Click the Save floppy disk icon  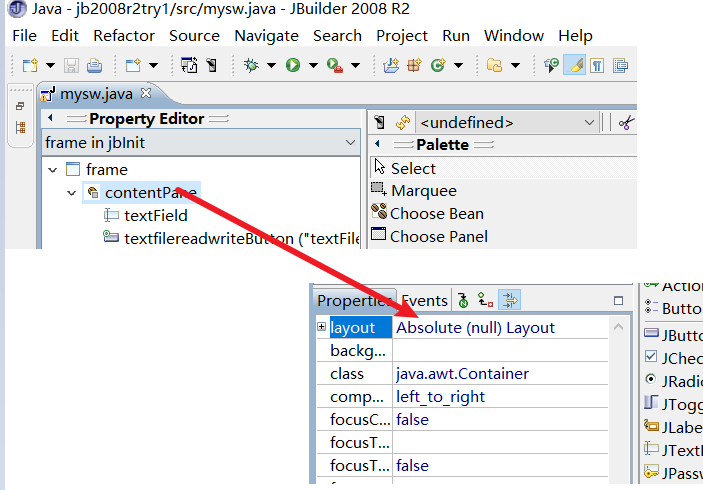click(71, 65)
